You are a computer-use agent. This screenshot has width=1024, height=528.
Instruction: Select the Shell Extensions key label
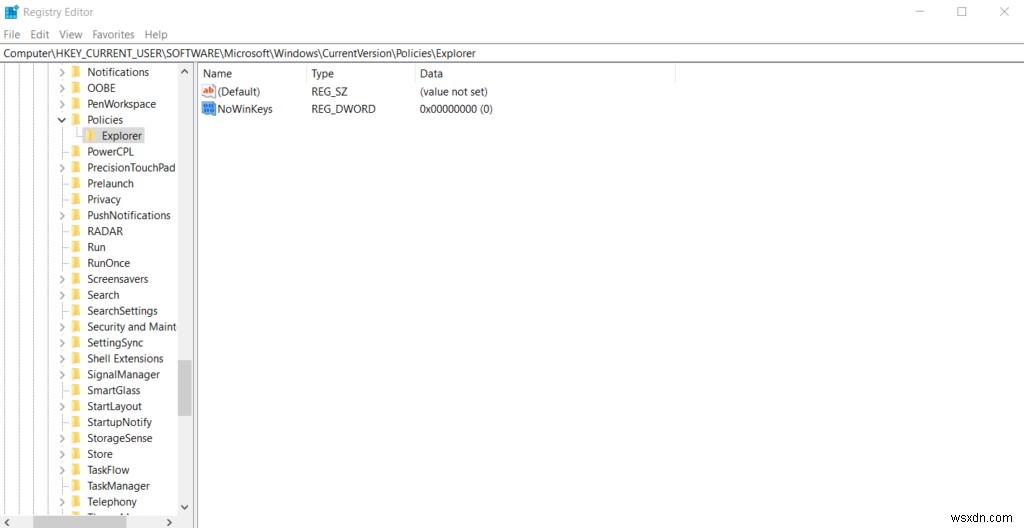click(125, 358)
